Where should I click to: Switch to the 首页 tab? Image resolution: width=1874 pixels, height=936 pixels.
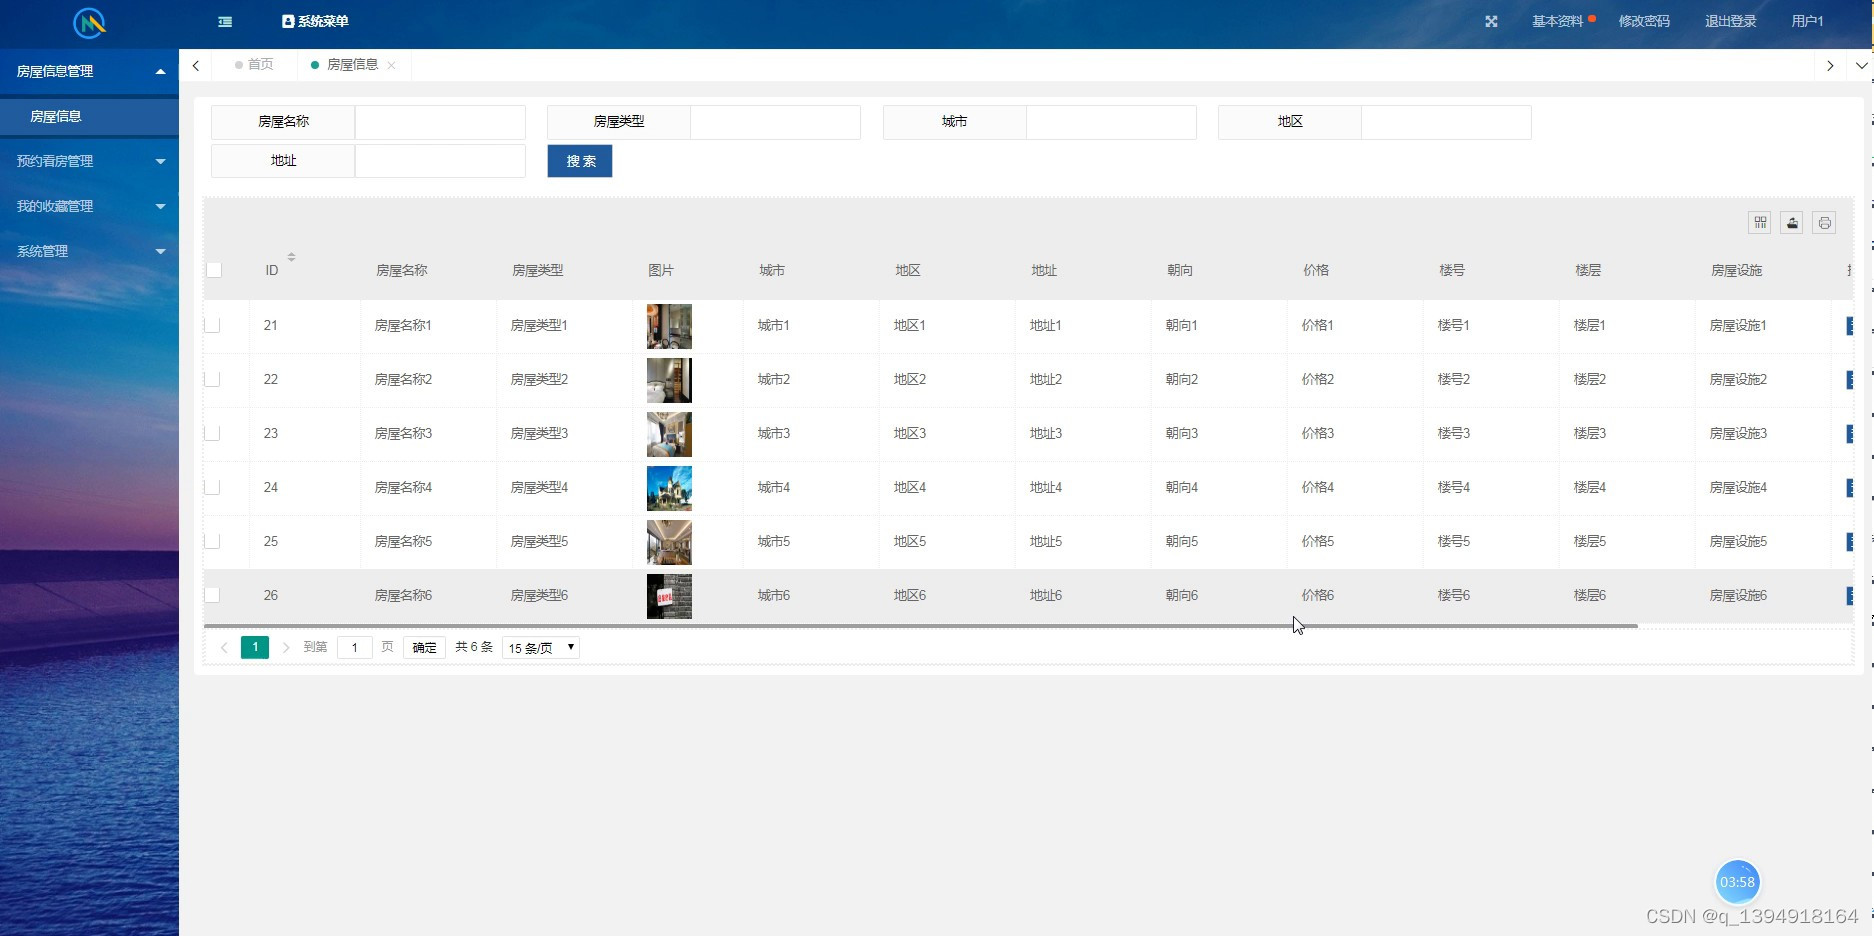[254, 64]
